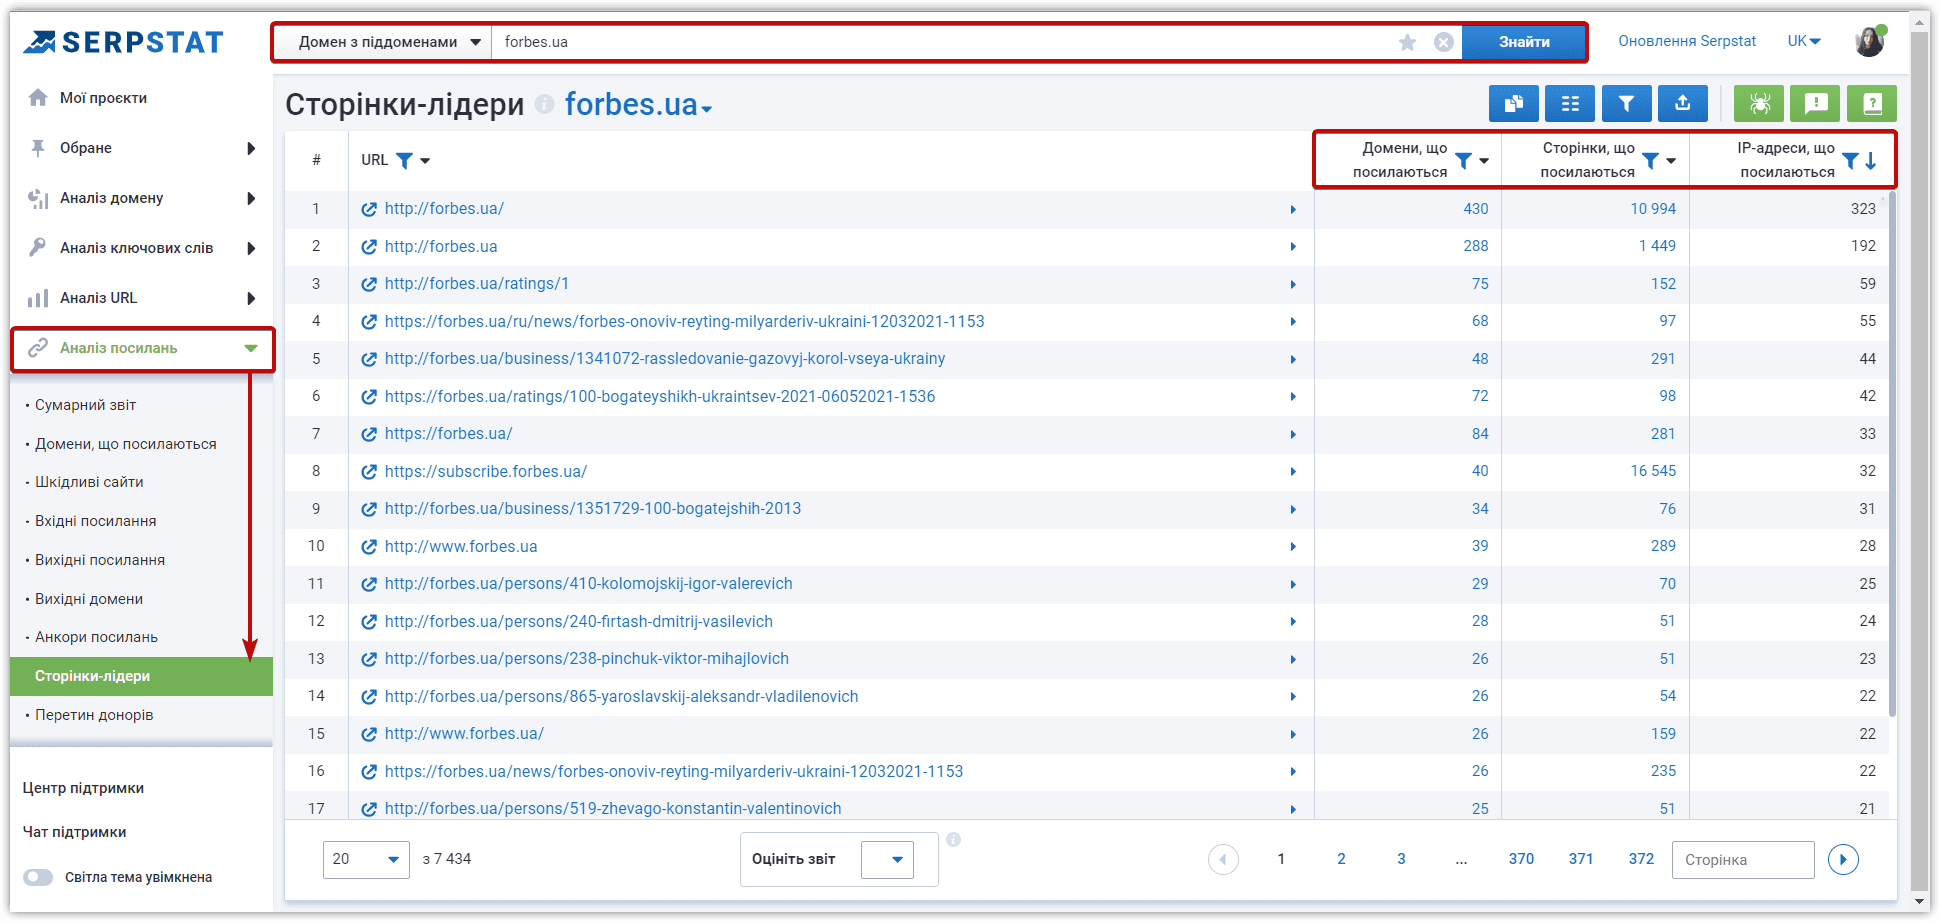Image resolution: width=1940 pixels, height=922 pixels.
Task: Open Вихідні посилання report
Action: tap(100, 560)
